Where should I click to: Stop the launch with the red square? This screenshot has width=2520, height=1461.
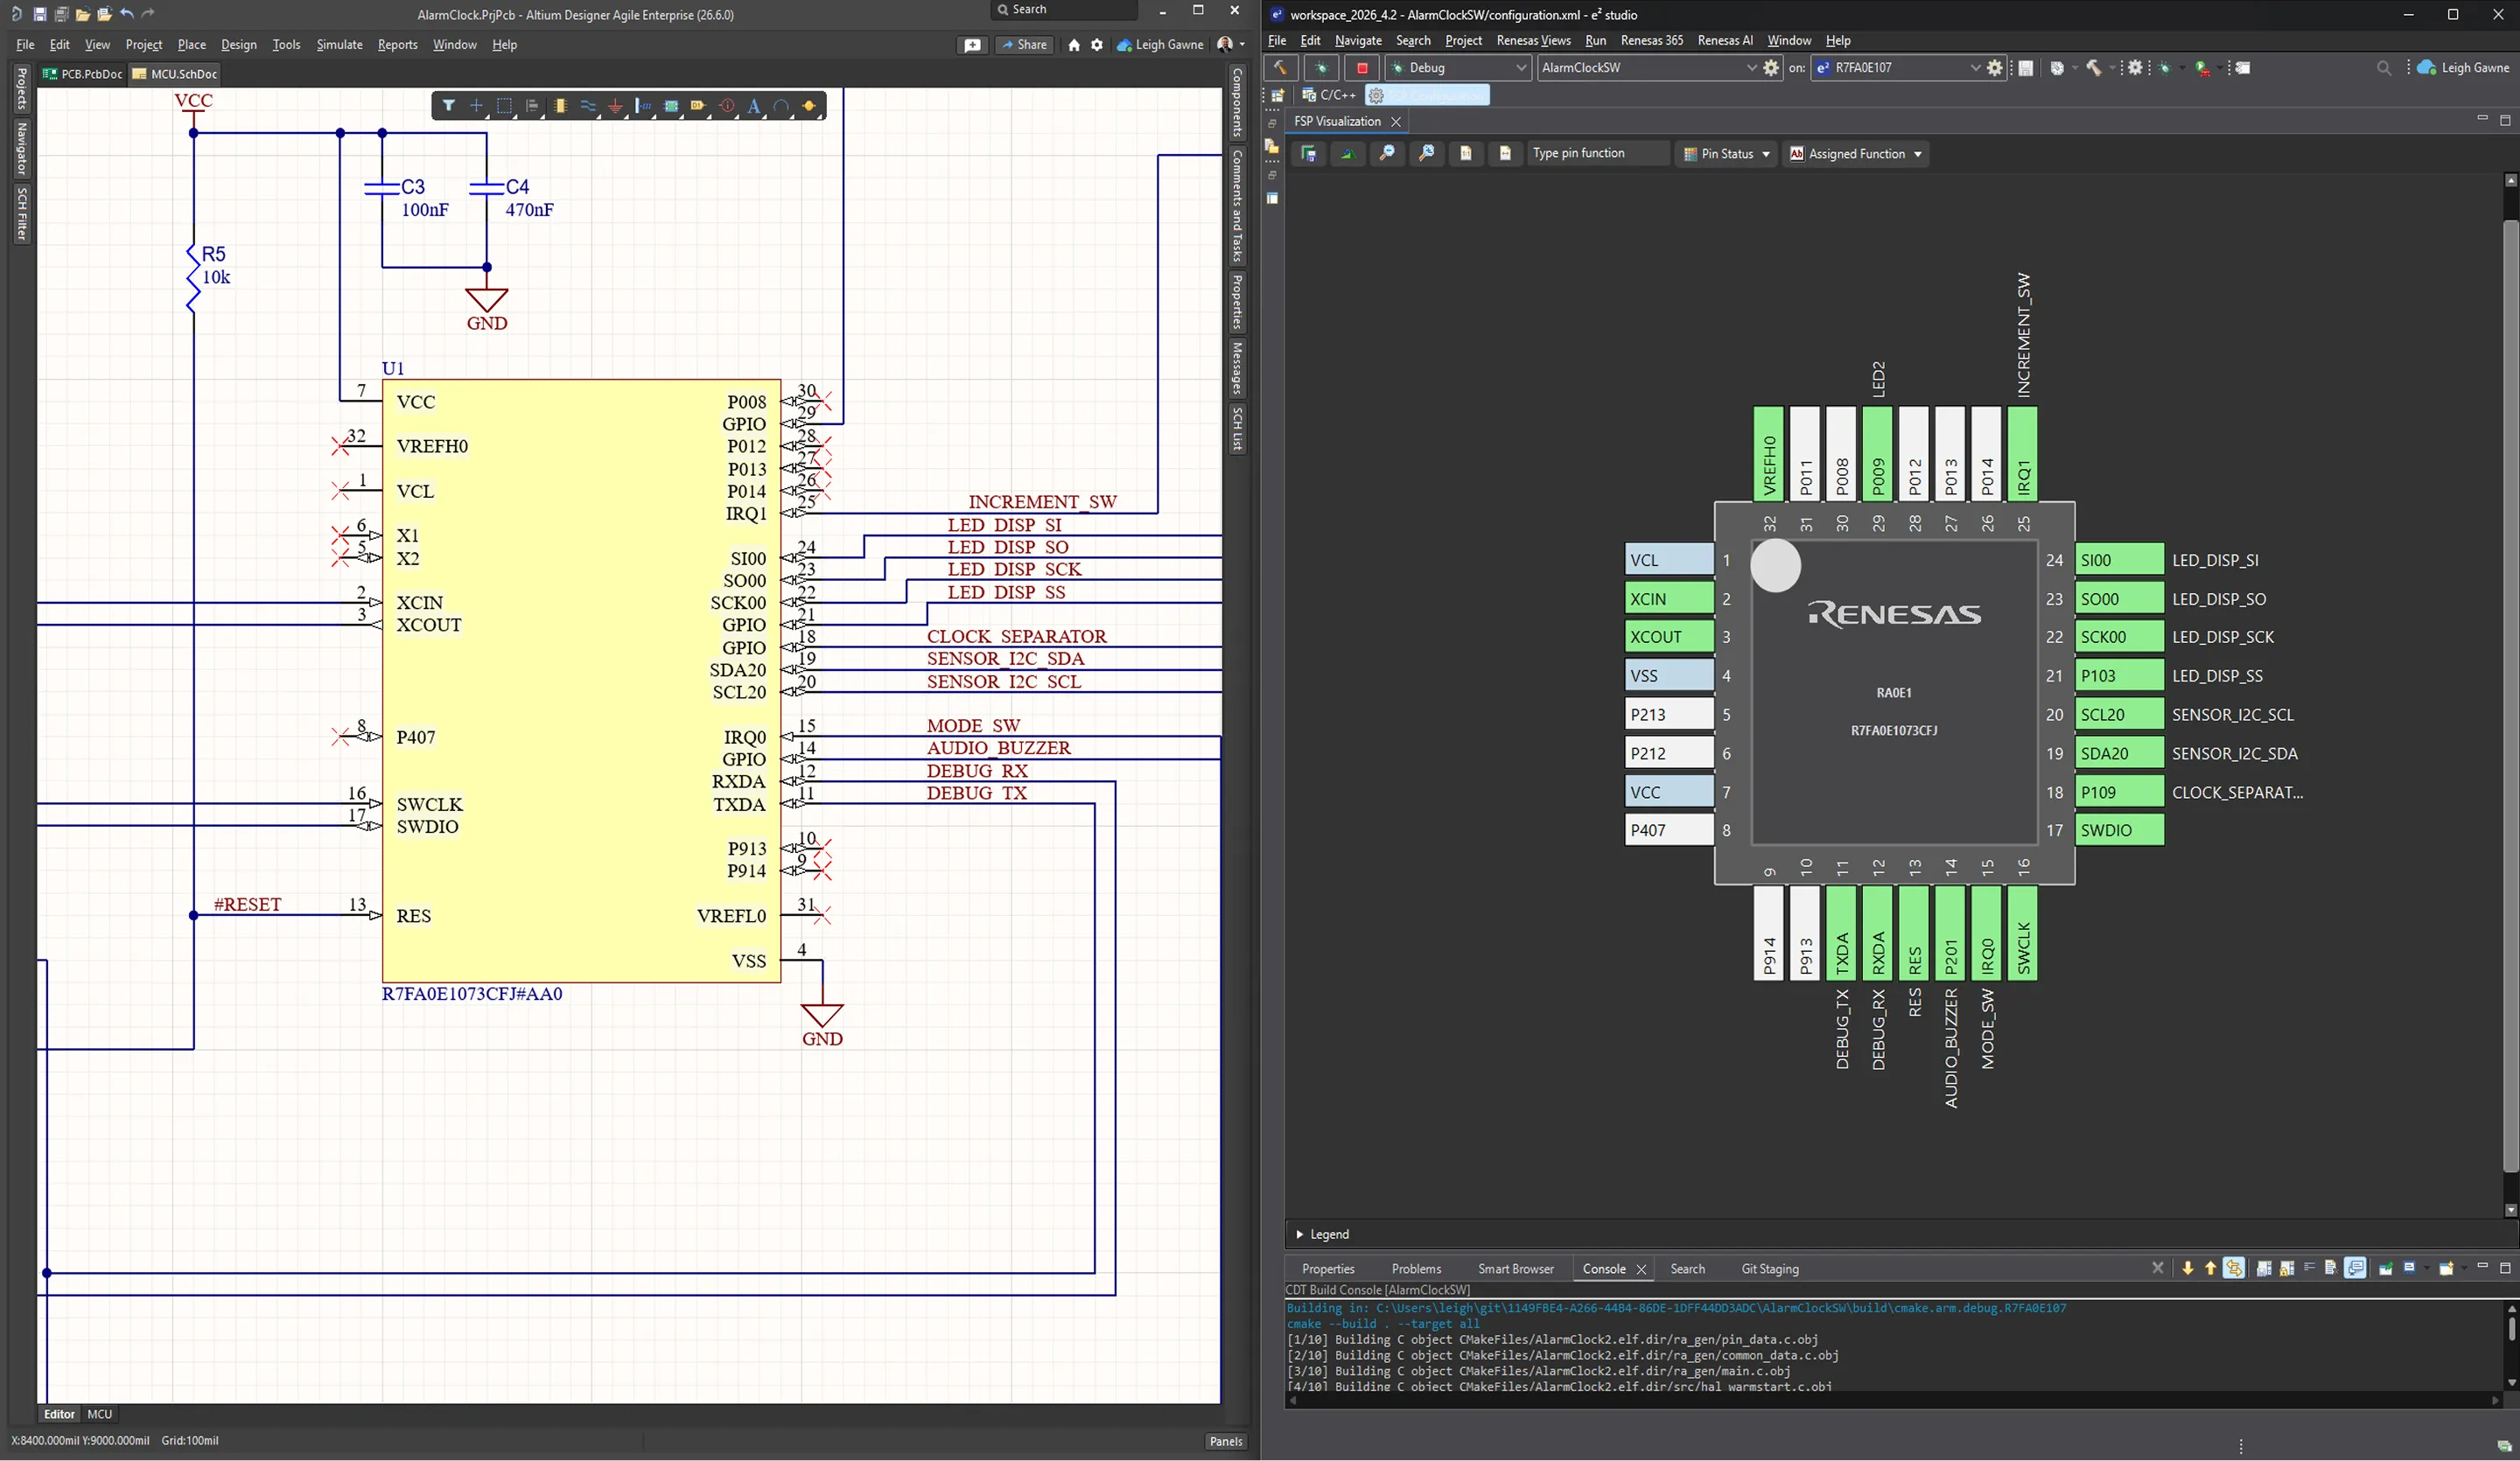click(x=1361, y=68)
